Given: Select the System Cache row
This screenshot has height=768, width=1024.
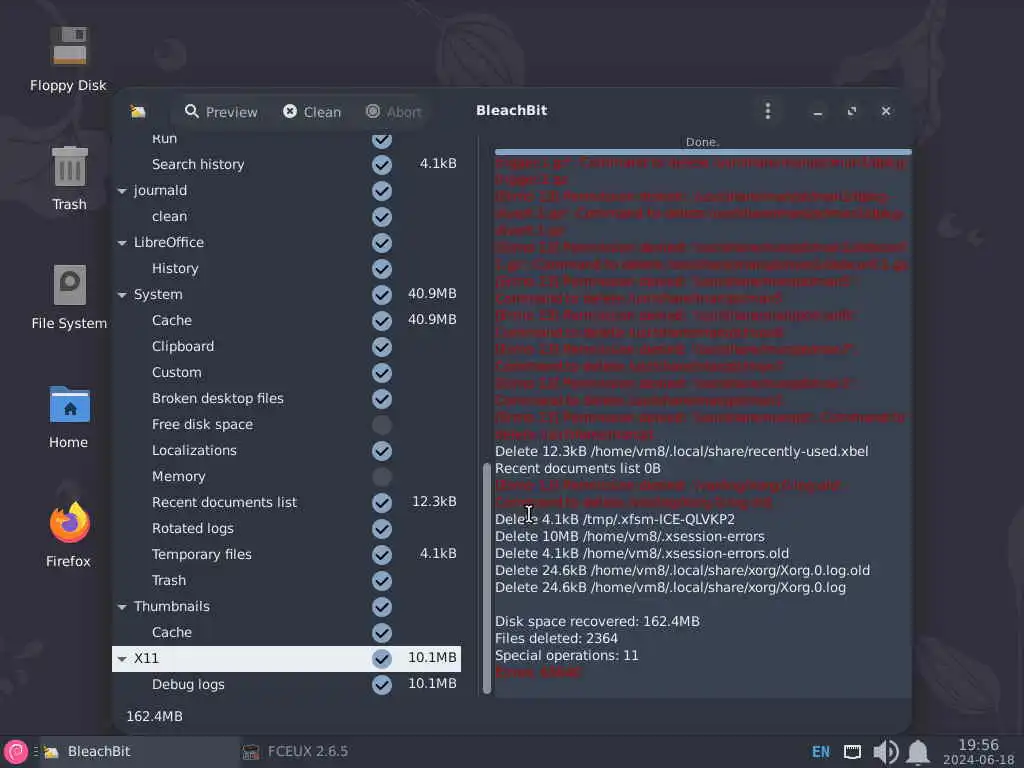Looking at the screenshot, I should [x=286, y=321].
